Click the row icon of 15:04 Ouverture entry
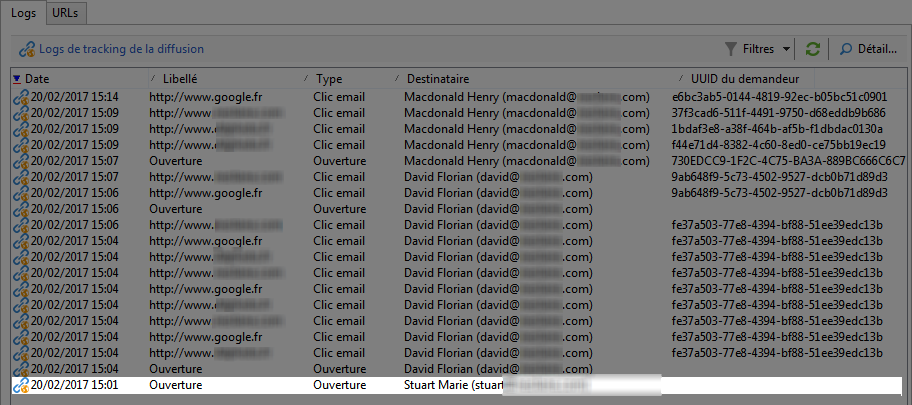Viewport: 912px width, 405px height. point(21,369)
